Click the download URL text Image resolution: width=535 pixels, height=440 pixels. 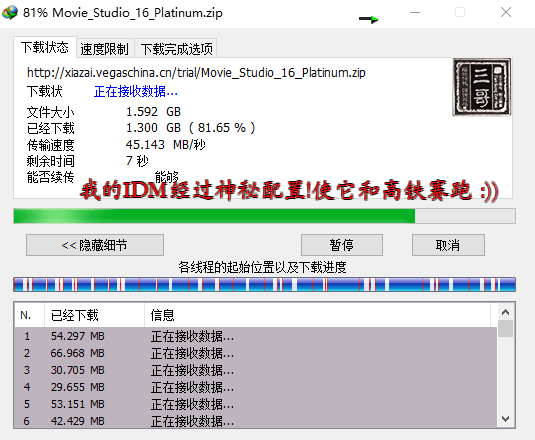196,73
